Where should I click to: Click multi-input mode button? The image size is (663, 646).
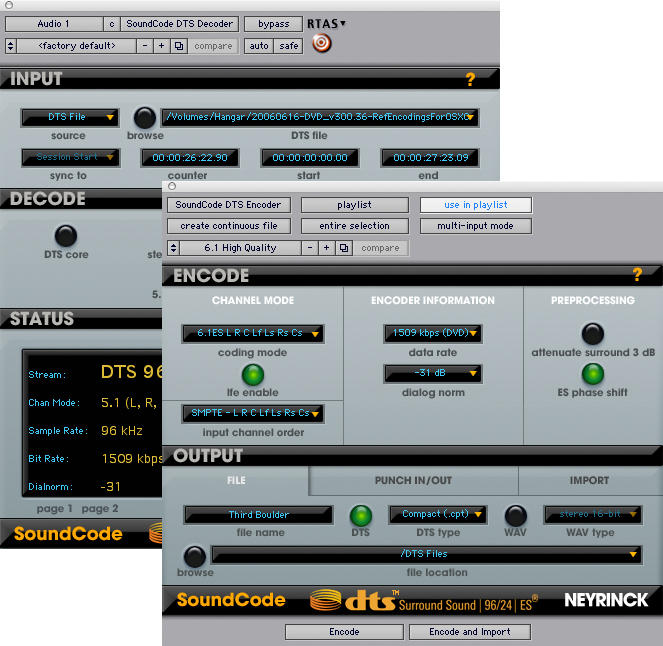click(x=476, y=226)
